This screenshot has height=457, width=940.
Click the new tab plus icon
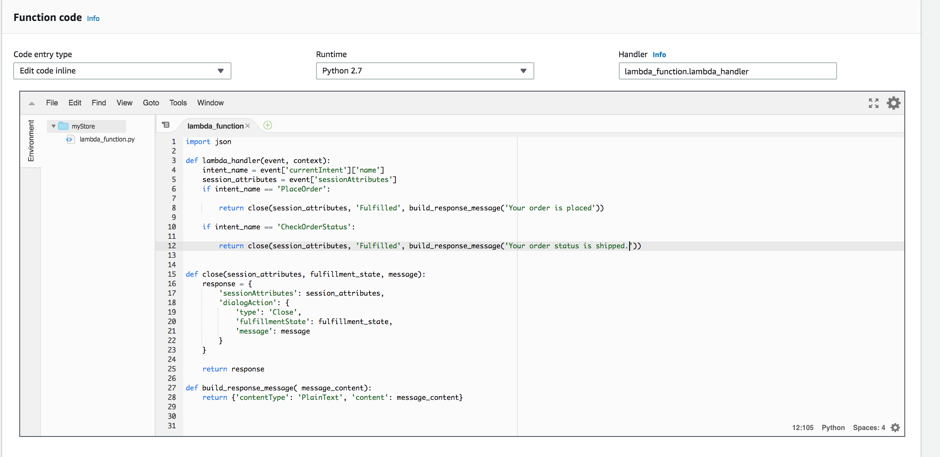[268, 126]
